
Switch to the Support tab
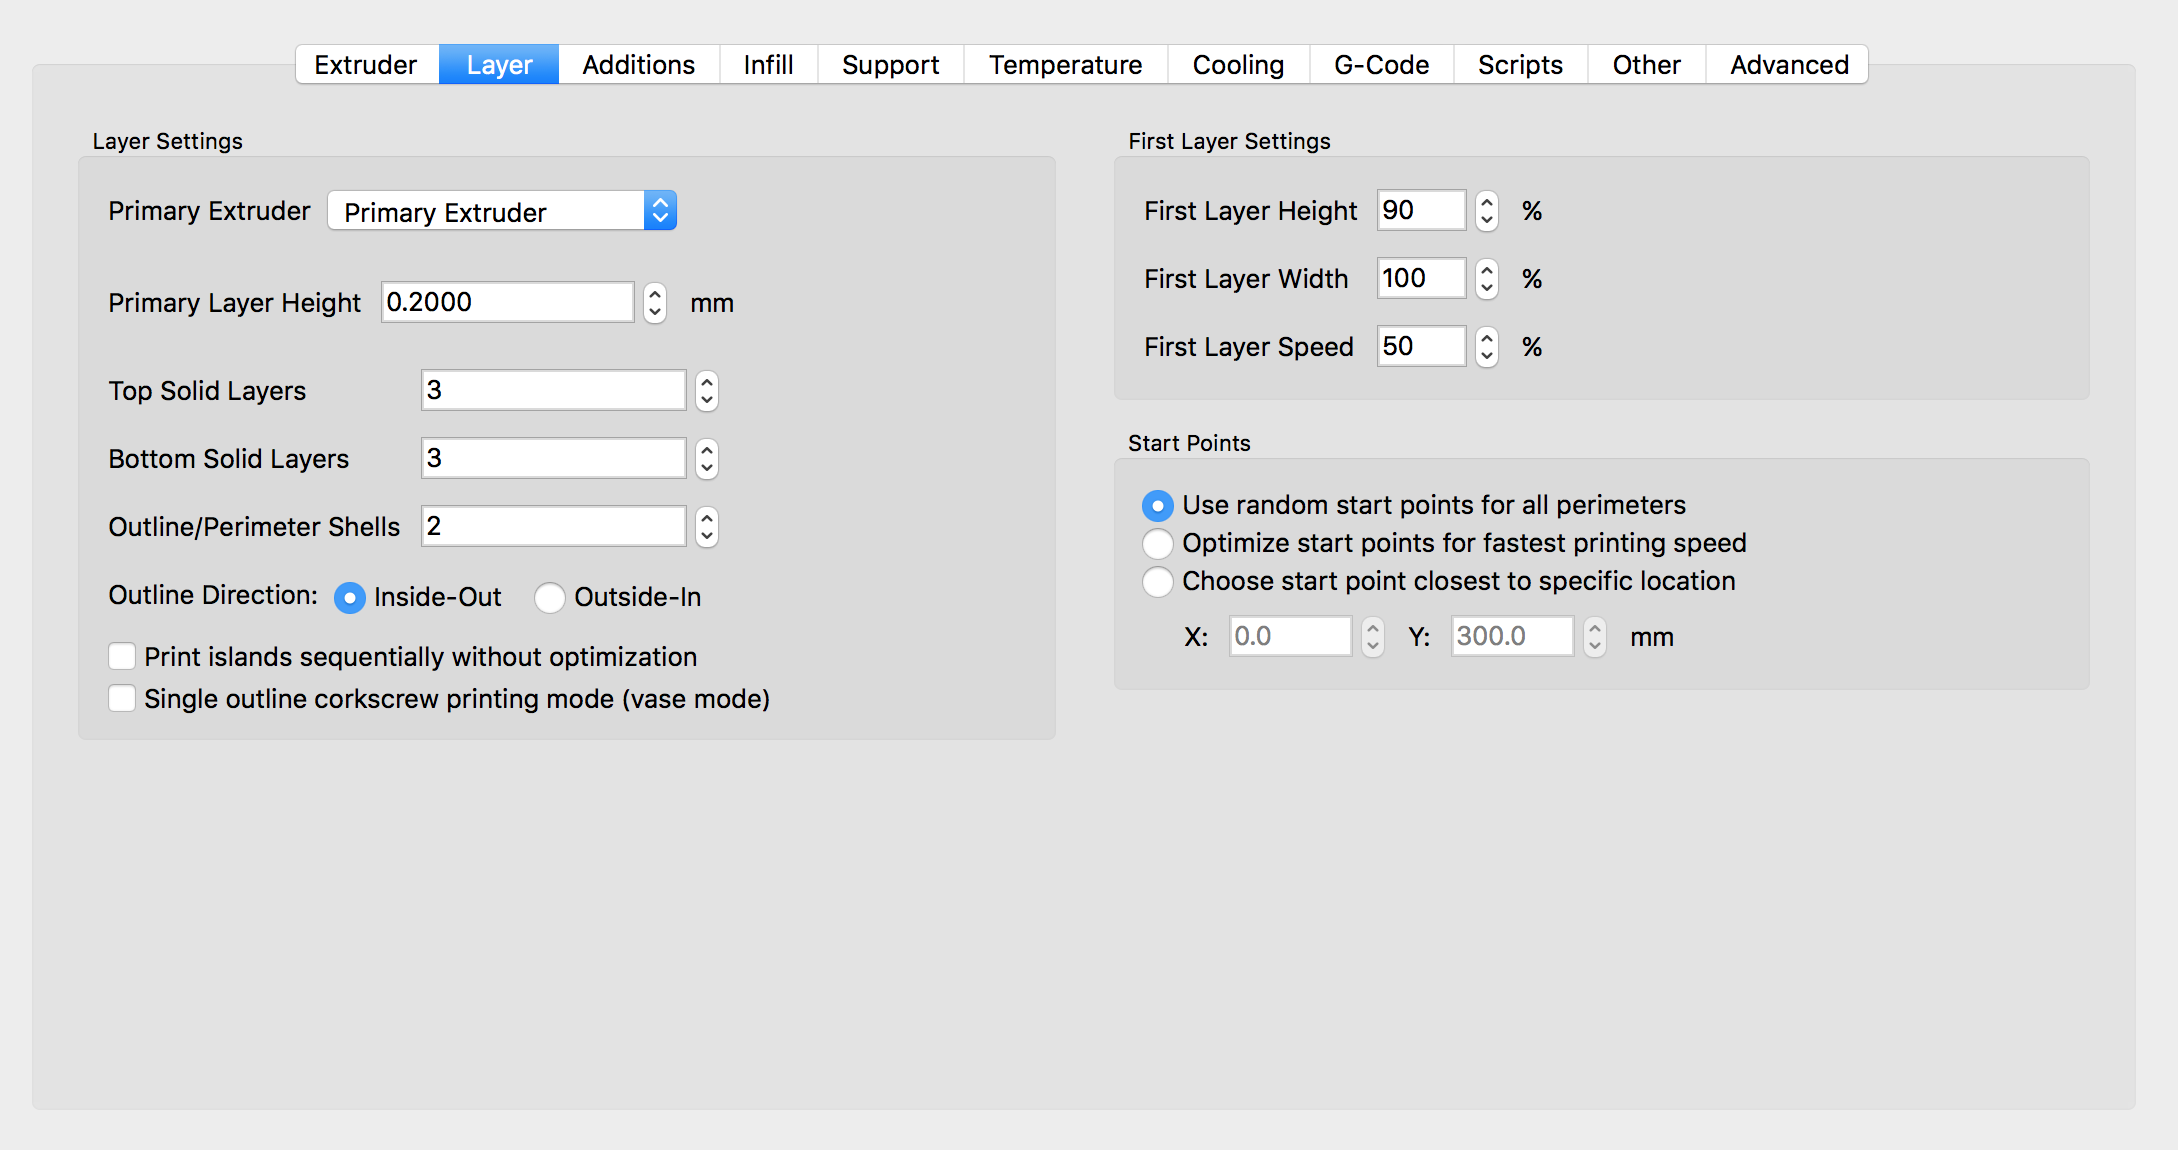tap(890, 65)
